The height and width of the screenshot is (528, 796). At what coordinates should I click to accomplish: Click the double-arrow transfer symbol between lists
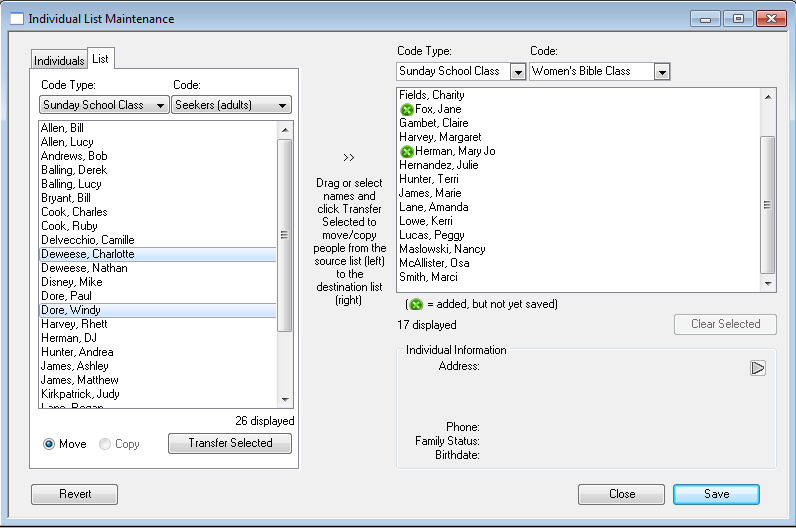pyautogui.click(x=348, y=157)
